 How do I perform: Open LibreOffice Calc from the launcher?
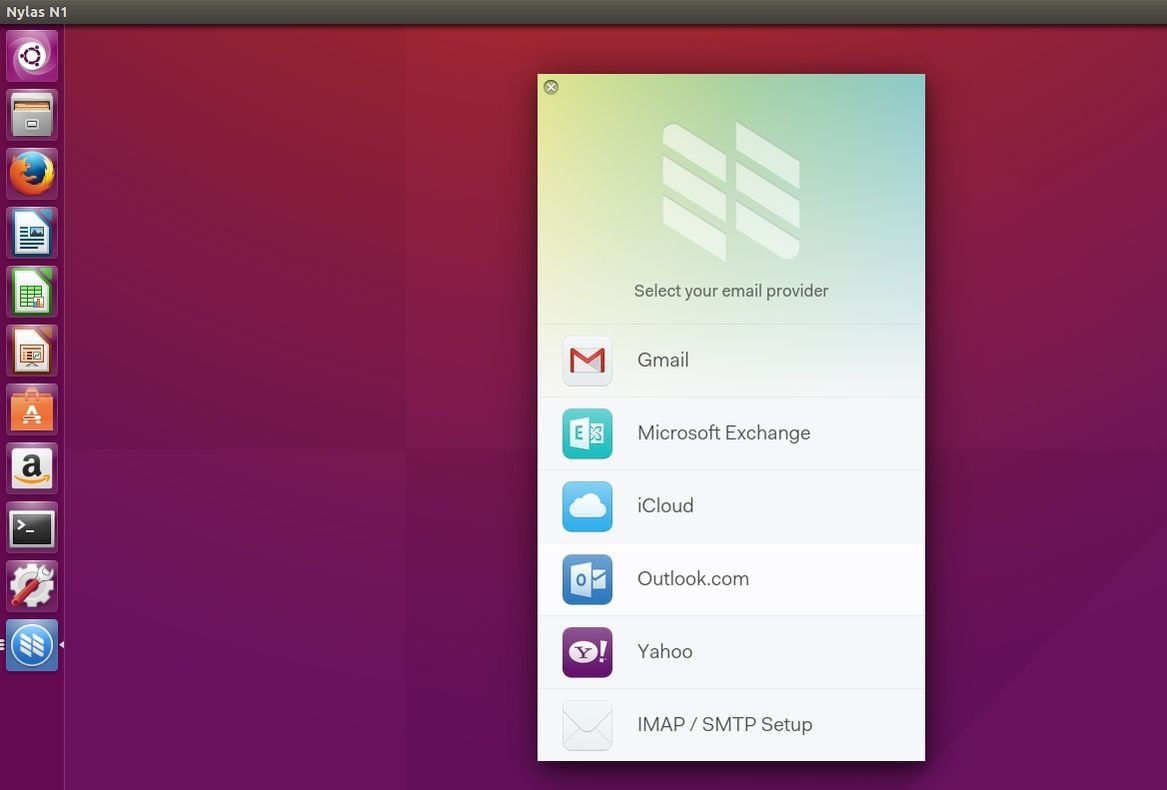point(32,292)
